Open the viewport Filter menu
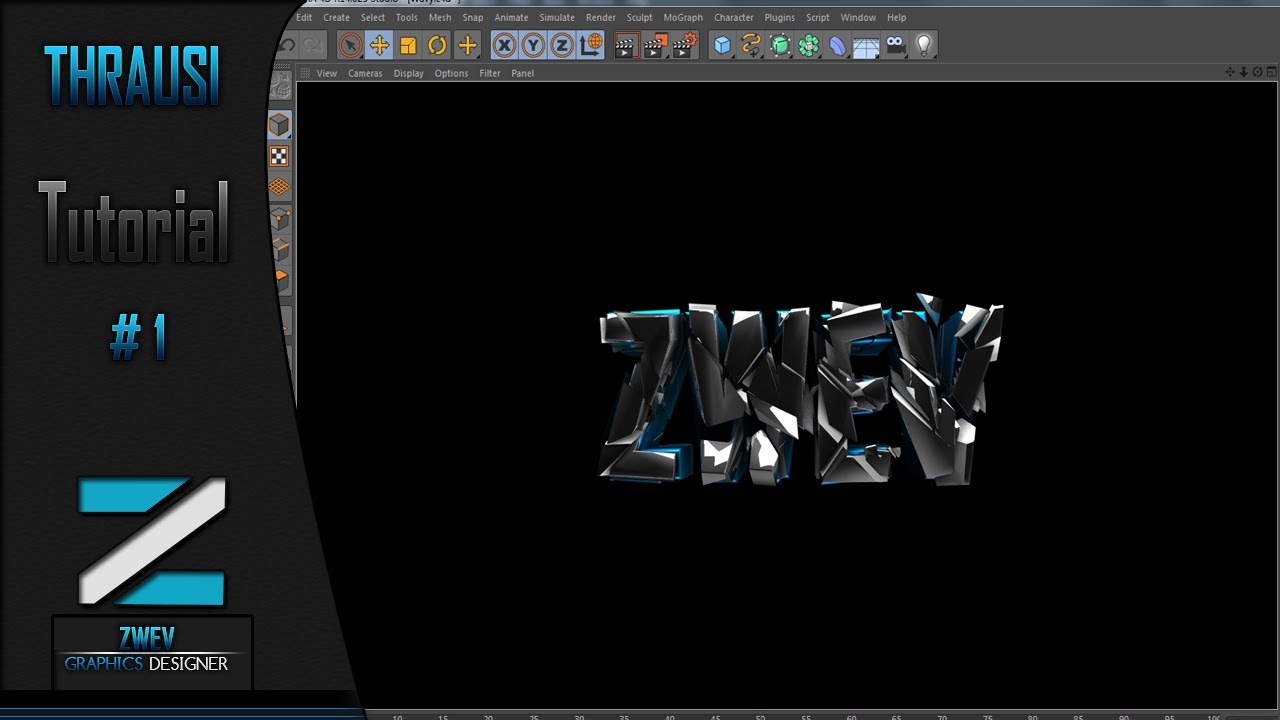1280x720 pixels. click(x=490, y=73)
